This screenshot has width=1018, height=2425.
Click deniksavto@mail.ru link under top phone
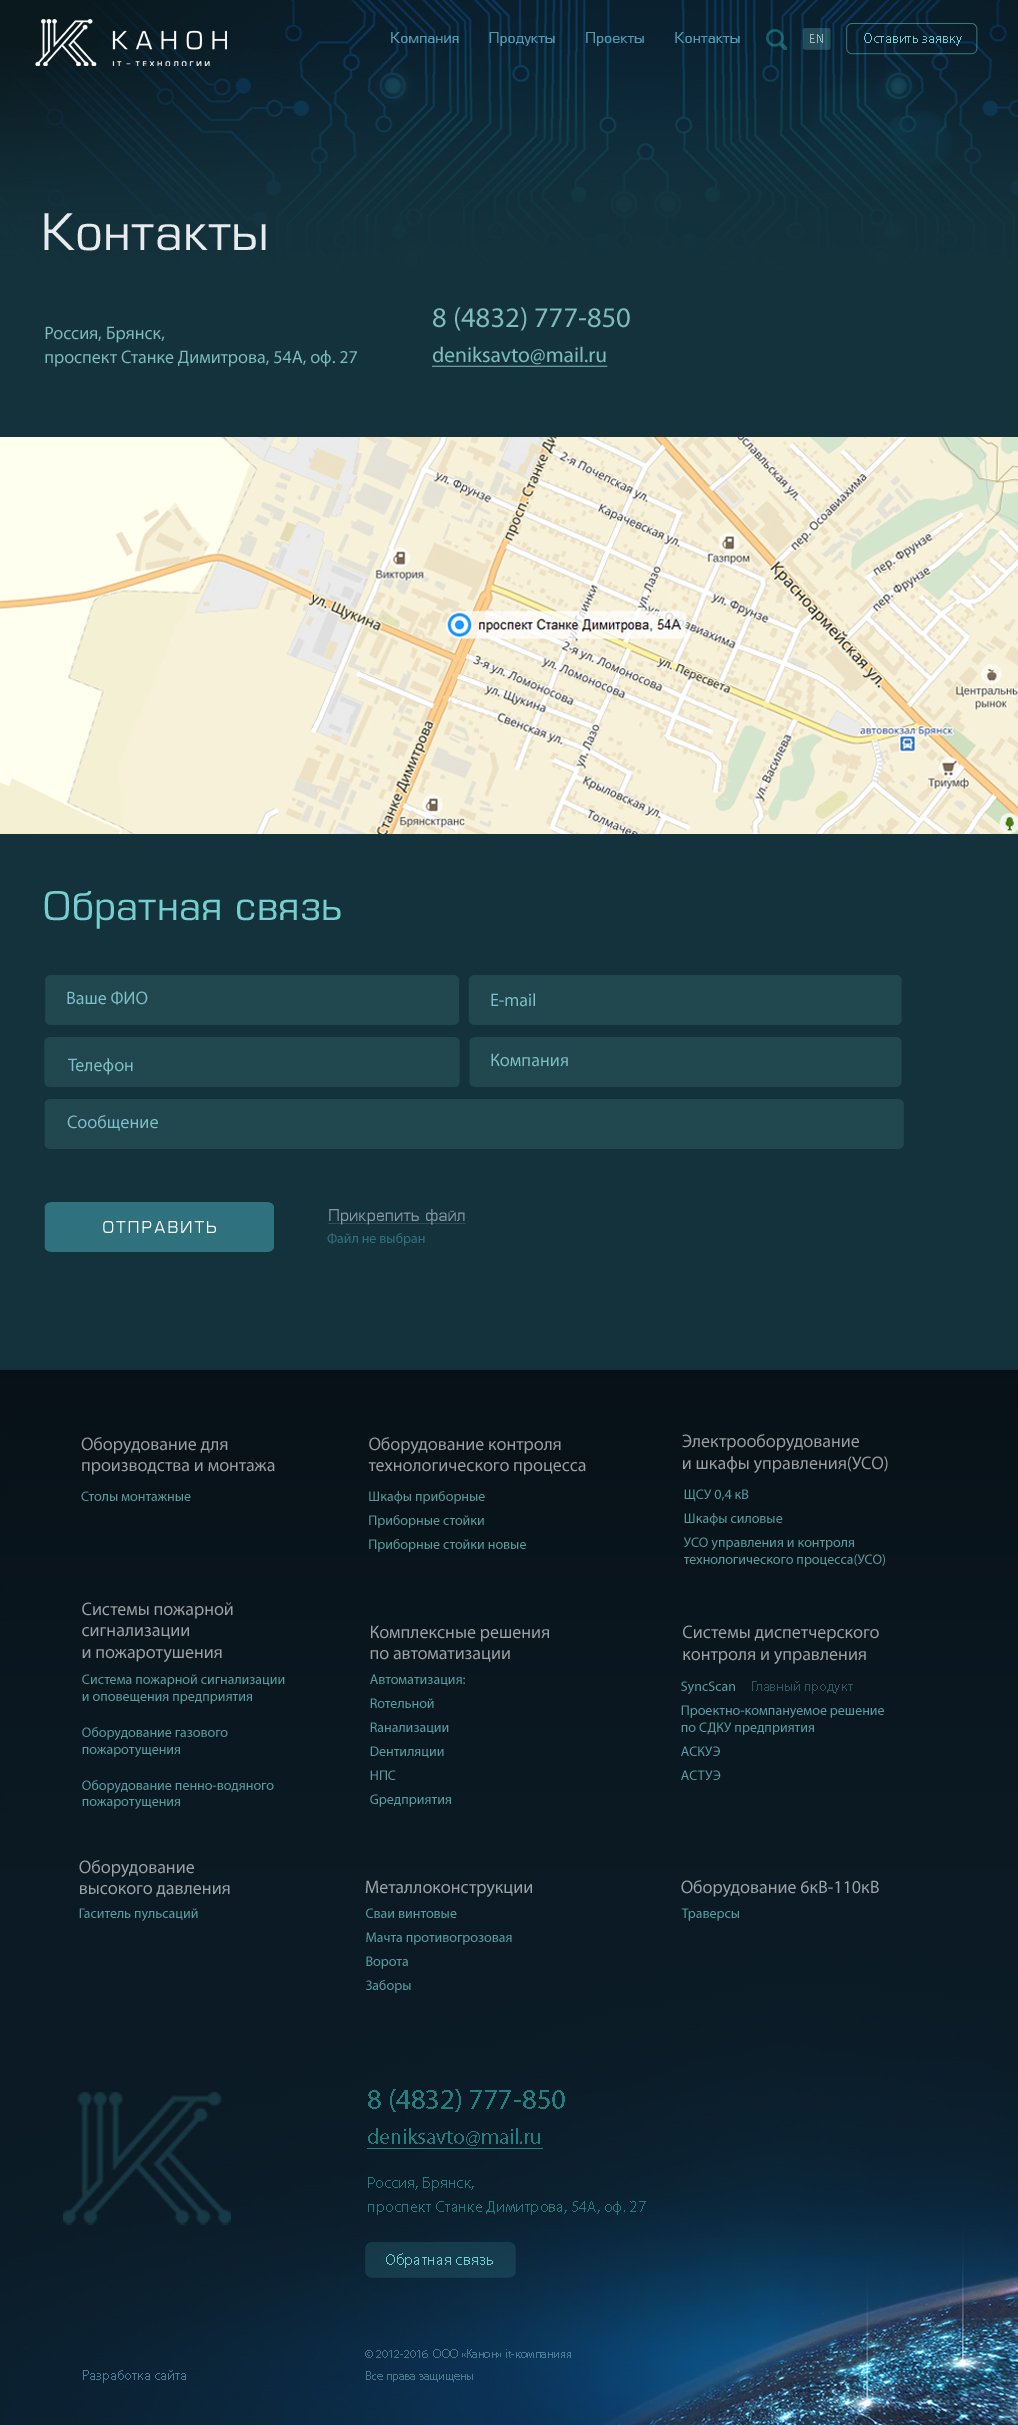519,355
